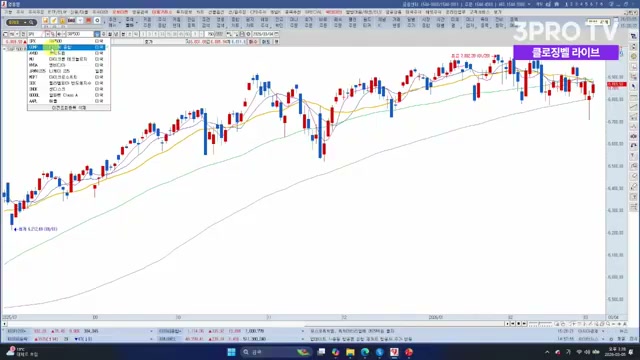
Task: Open the dropdown arrow after the 304,045 ticker value
Action: 151,331
